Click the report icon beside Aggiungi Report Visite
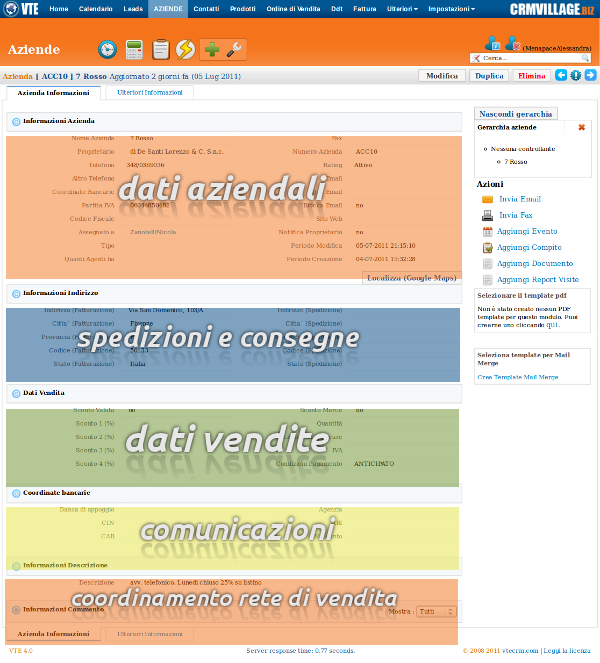The height and width of the screenshot is (663, 600). (488, 279)
